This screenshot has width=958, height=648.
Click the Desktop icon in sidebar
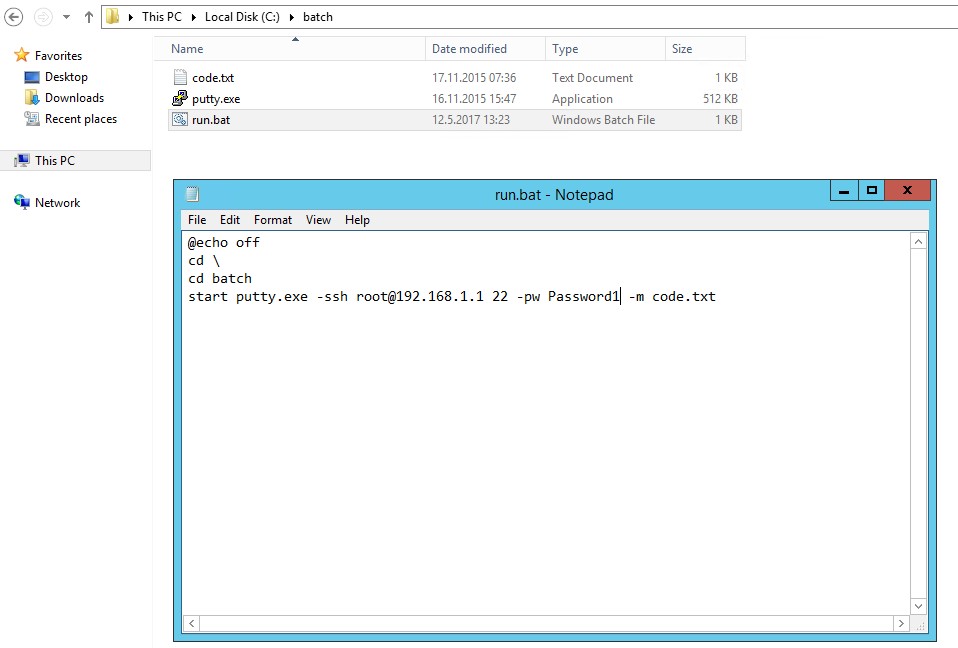[x=32, y=77]
